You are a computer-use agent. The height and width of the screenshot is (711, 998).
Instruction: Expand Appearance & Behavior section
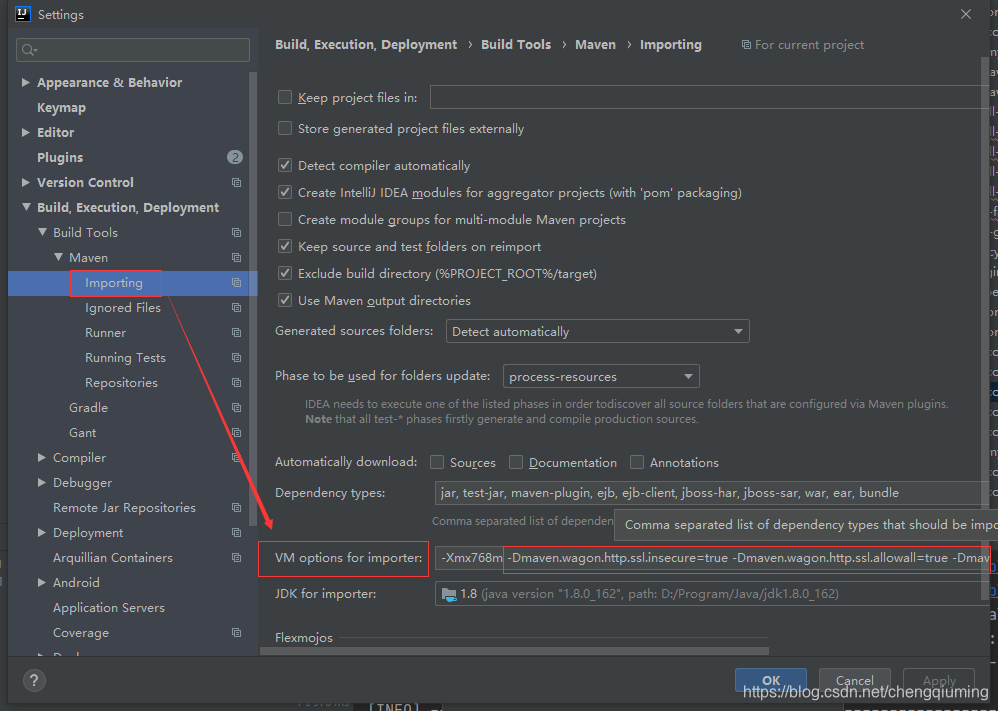pos(25,82)
